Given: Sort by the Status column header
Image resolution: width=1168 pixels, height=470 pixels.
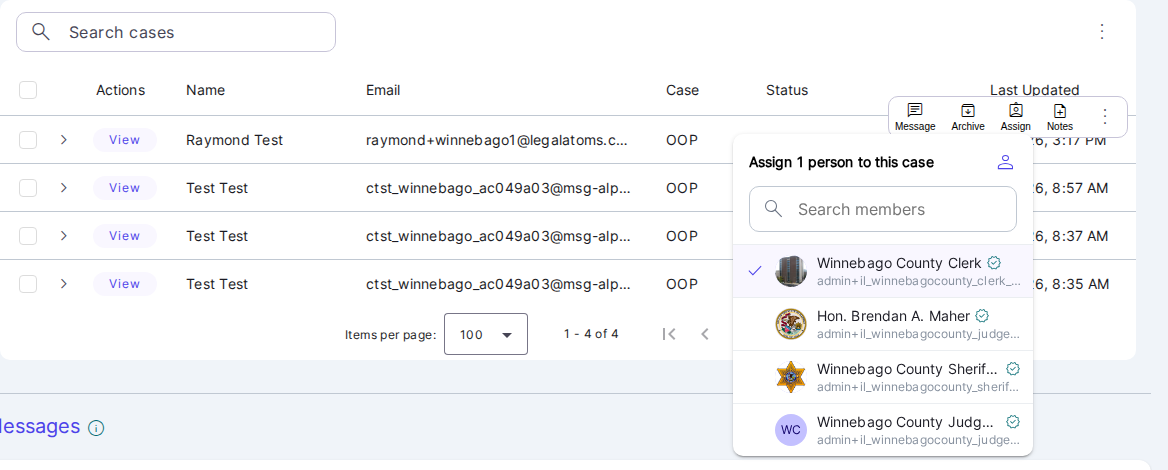Looking at the screenshot, I should click(787, 90).
